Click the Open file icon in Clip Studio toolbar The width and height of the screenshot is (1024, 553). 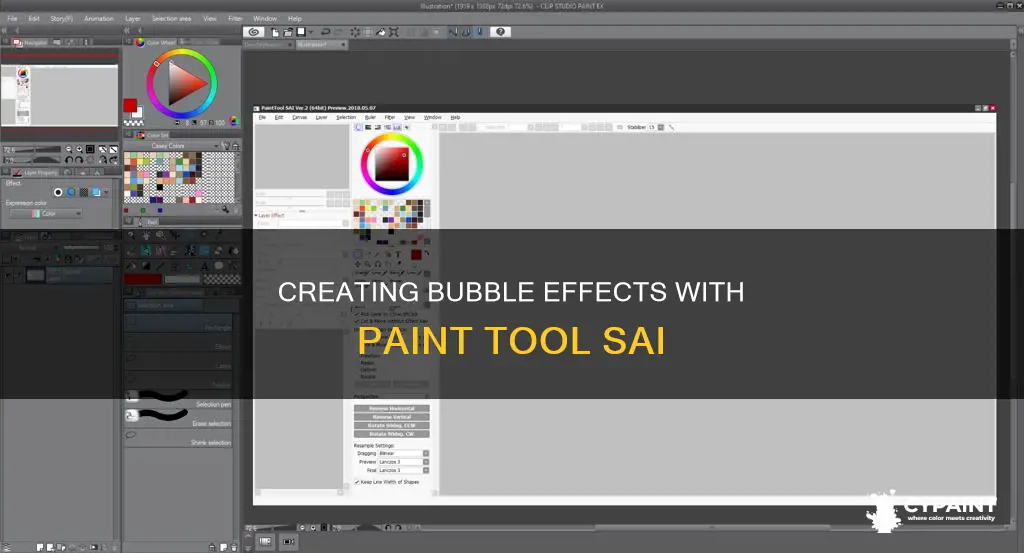pyautogui.click(x=287, y=32)
